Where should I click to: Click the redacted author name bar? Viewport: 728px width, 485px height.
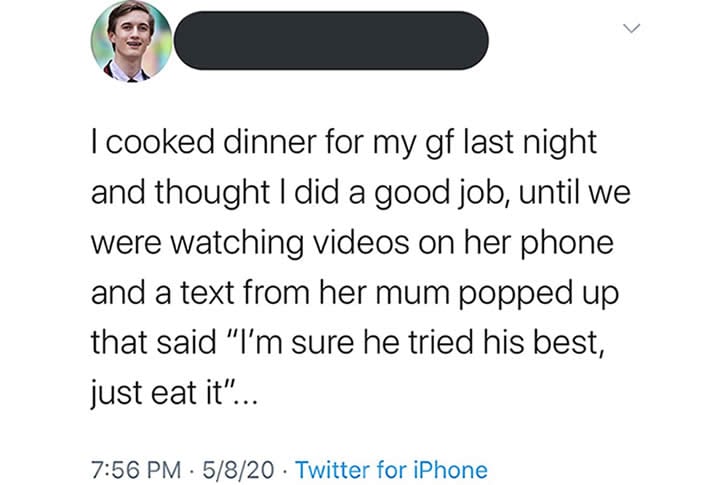[331, 40]
